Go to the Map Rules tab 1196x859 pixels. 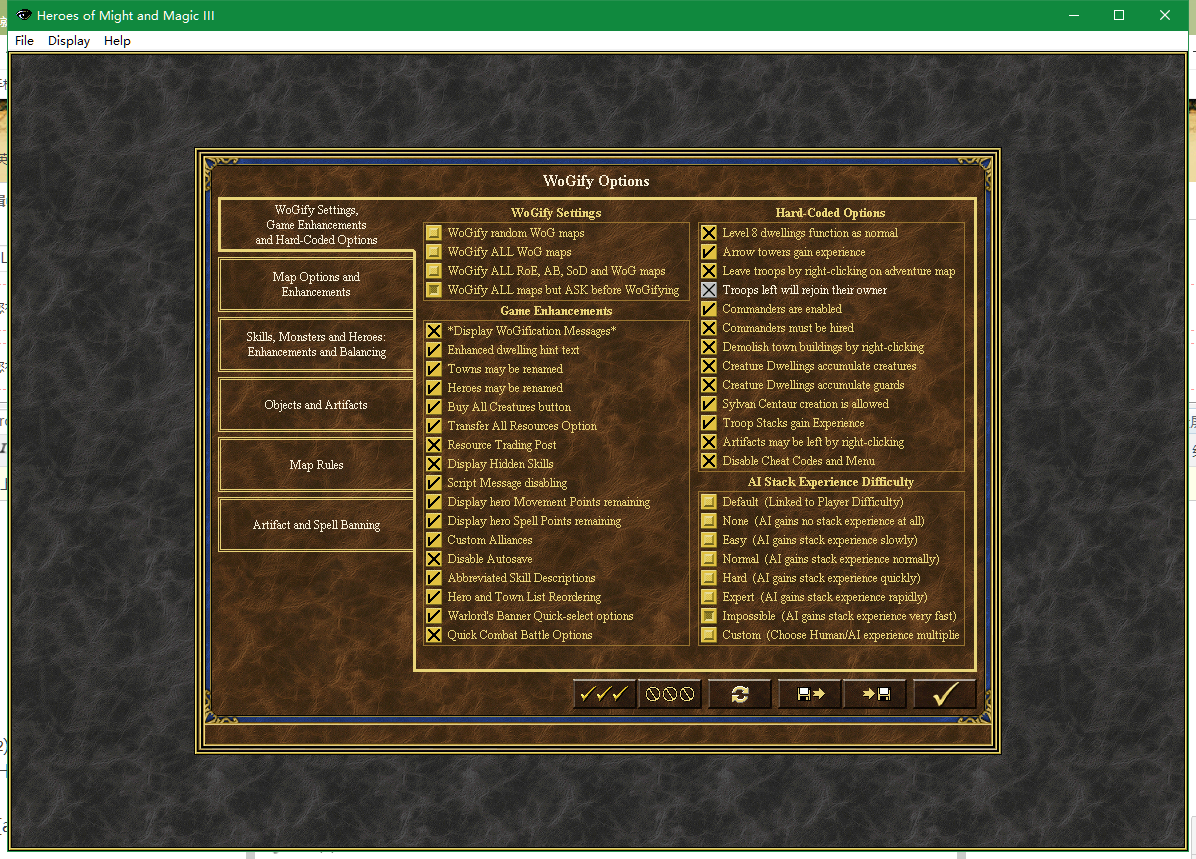316,465
